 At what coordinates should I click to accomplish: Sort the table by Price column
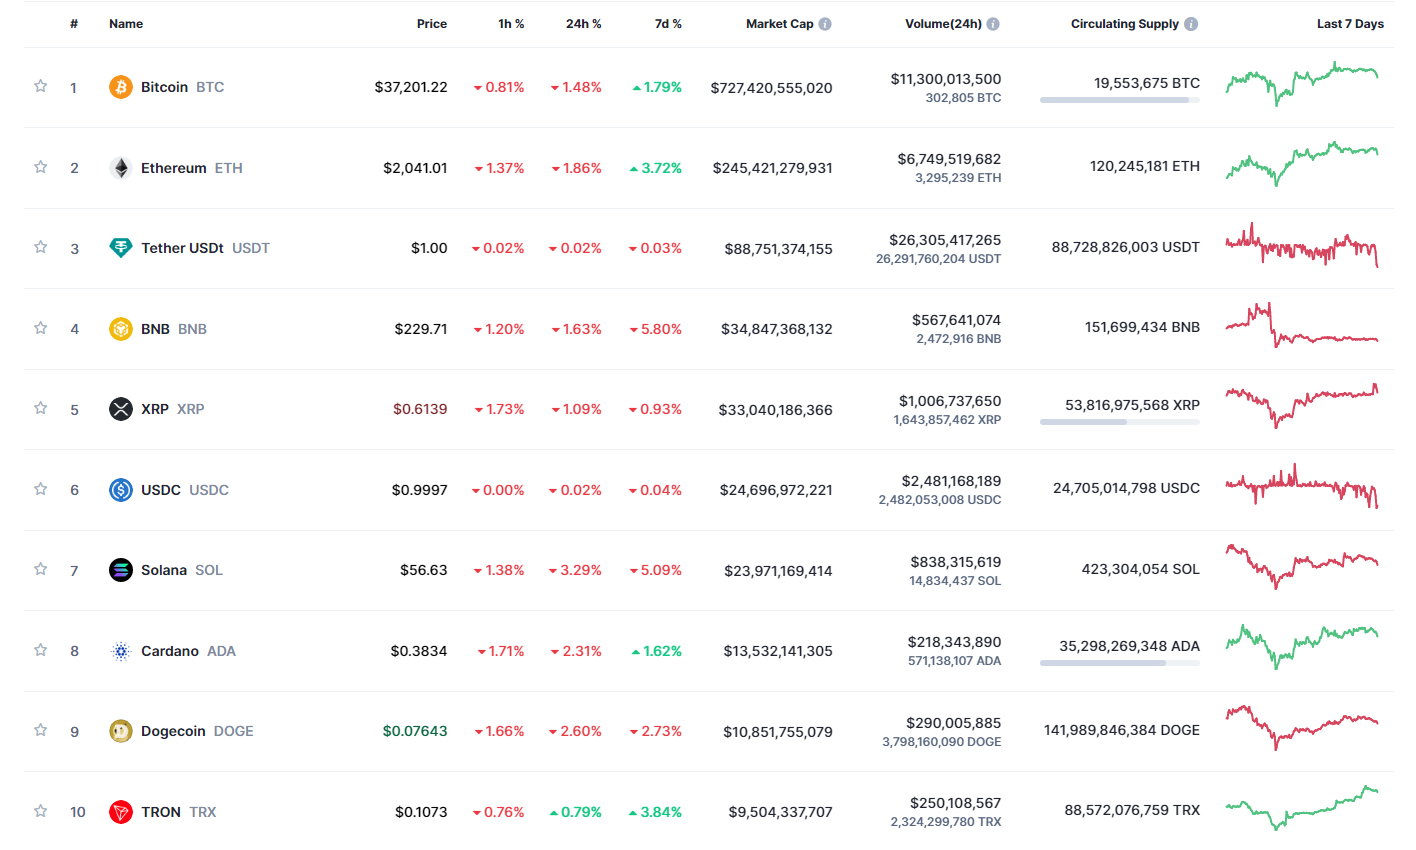tap(432, 24)
